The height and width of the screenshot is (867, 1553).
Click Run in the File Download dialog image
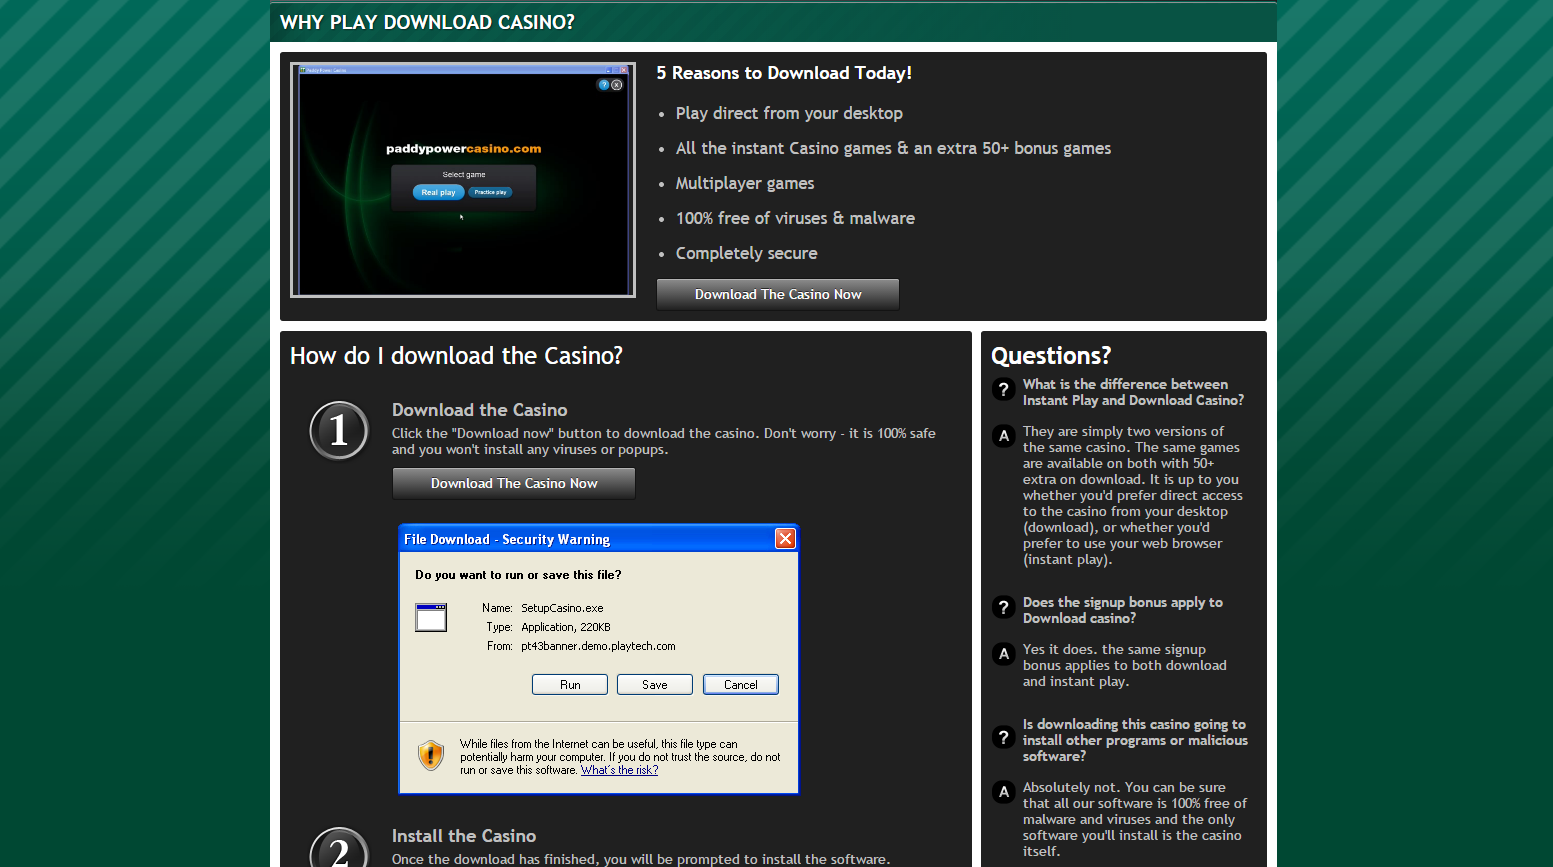[570, 685]
